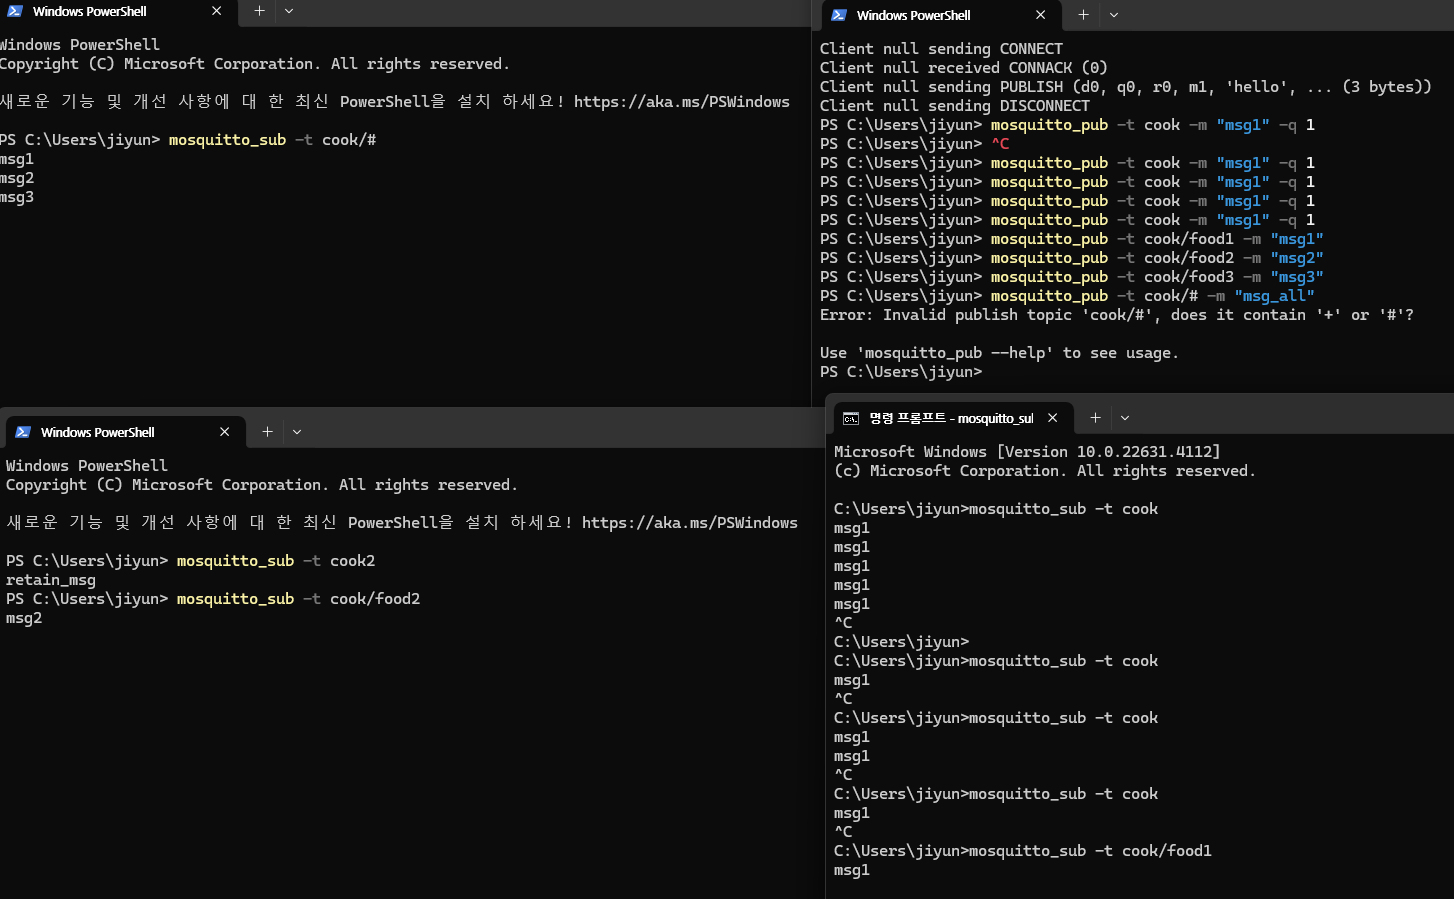Click PowerShell icon in top-right window tab
1454x899 pixels.
[839, 15]
